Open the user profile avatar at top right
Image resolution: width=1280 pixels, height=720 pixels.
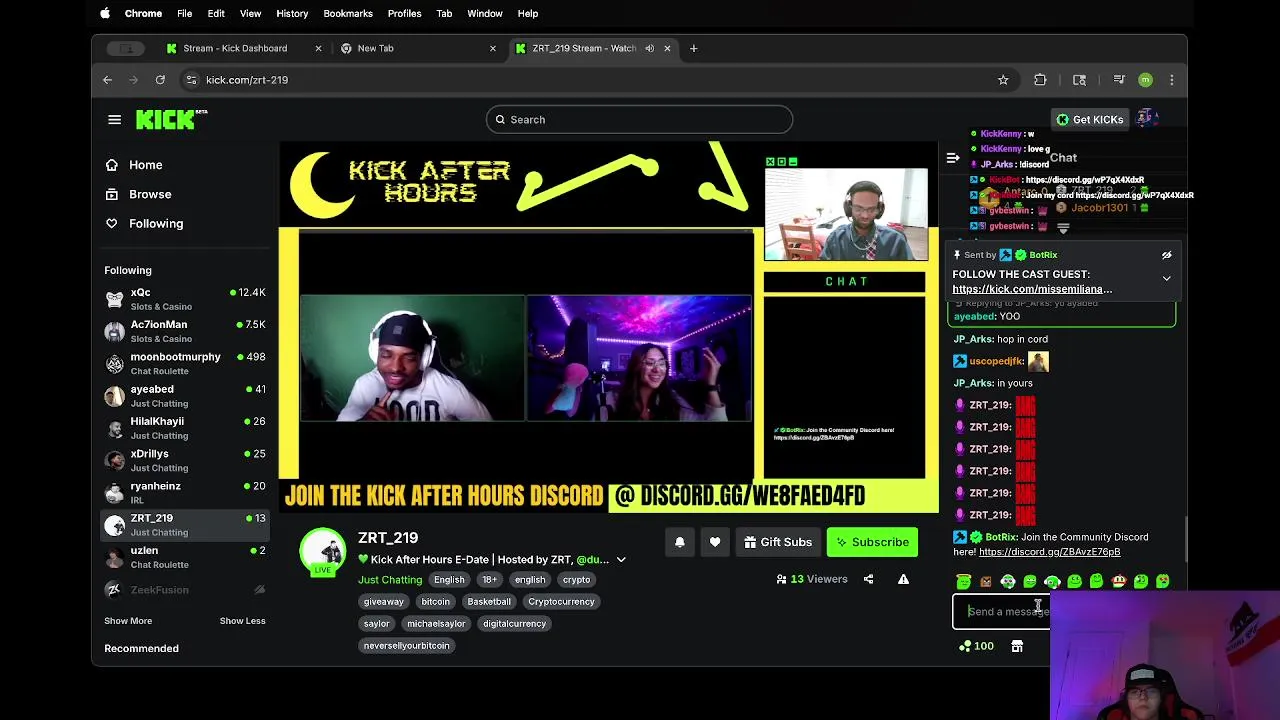[x=1148, y=119]
